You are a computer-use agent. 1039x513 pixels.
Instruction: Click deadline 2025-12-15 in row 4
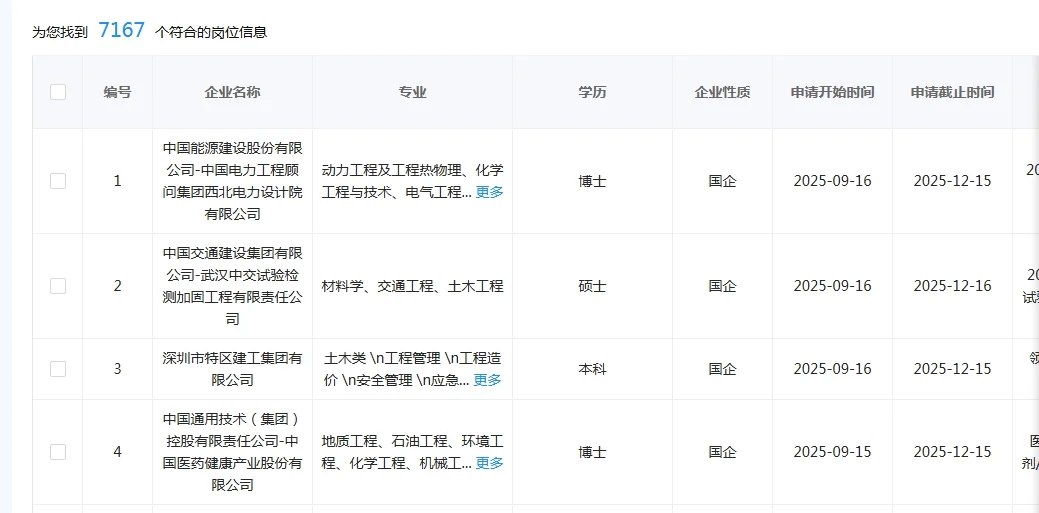(x=952, y=452)
